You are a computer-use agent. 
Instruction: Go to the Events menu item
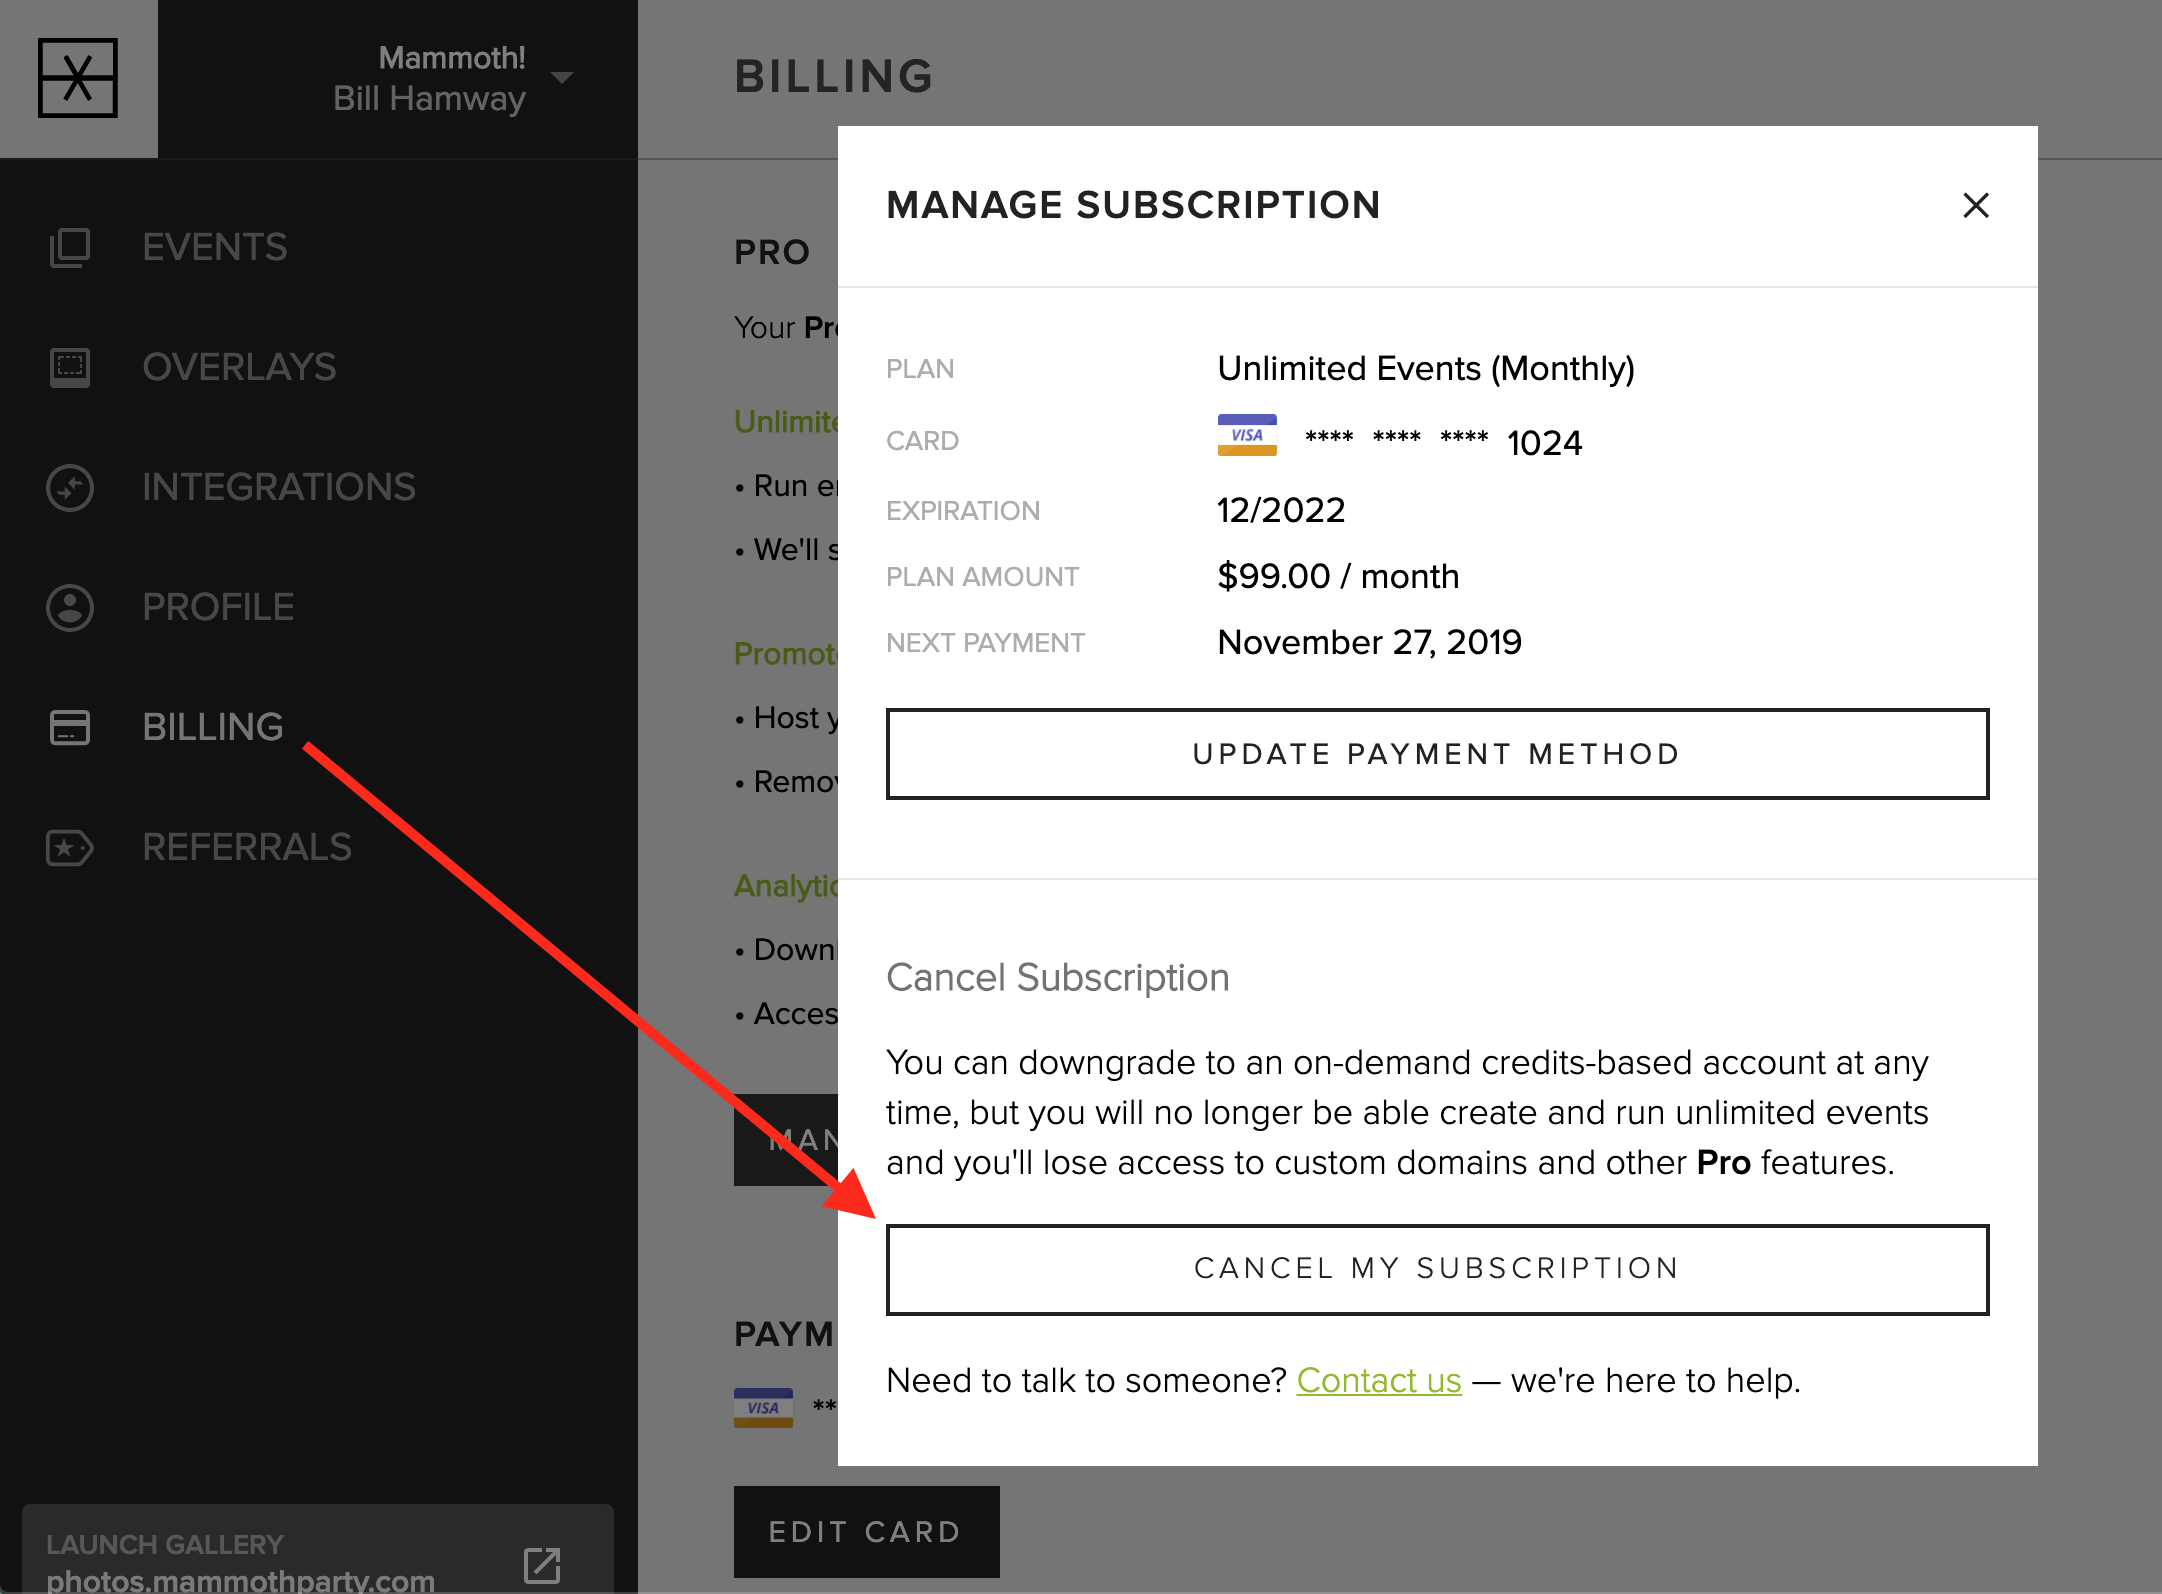[214, 247]
